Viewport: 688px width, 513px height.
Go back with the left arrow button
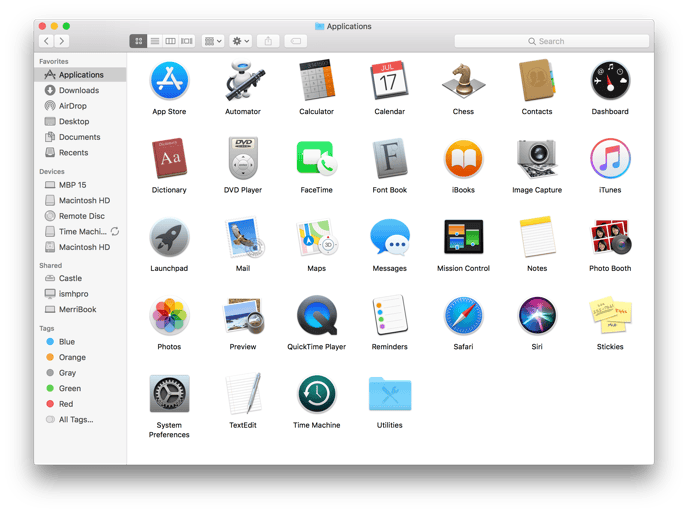click(x=47, y=41)
